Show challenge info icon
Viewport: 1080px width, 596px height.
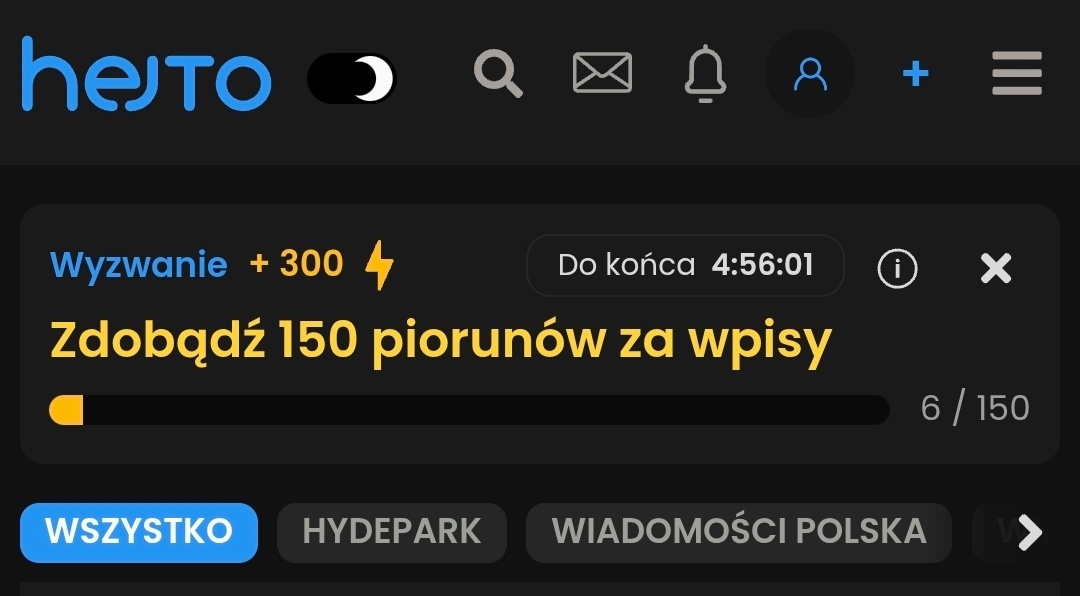(x=897, y=268)
